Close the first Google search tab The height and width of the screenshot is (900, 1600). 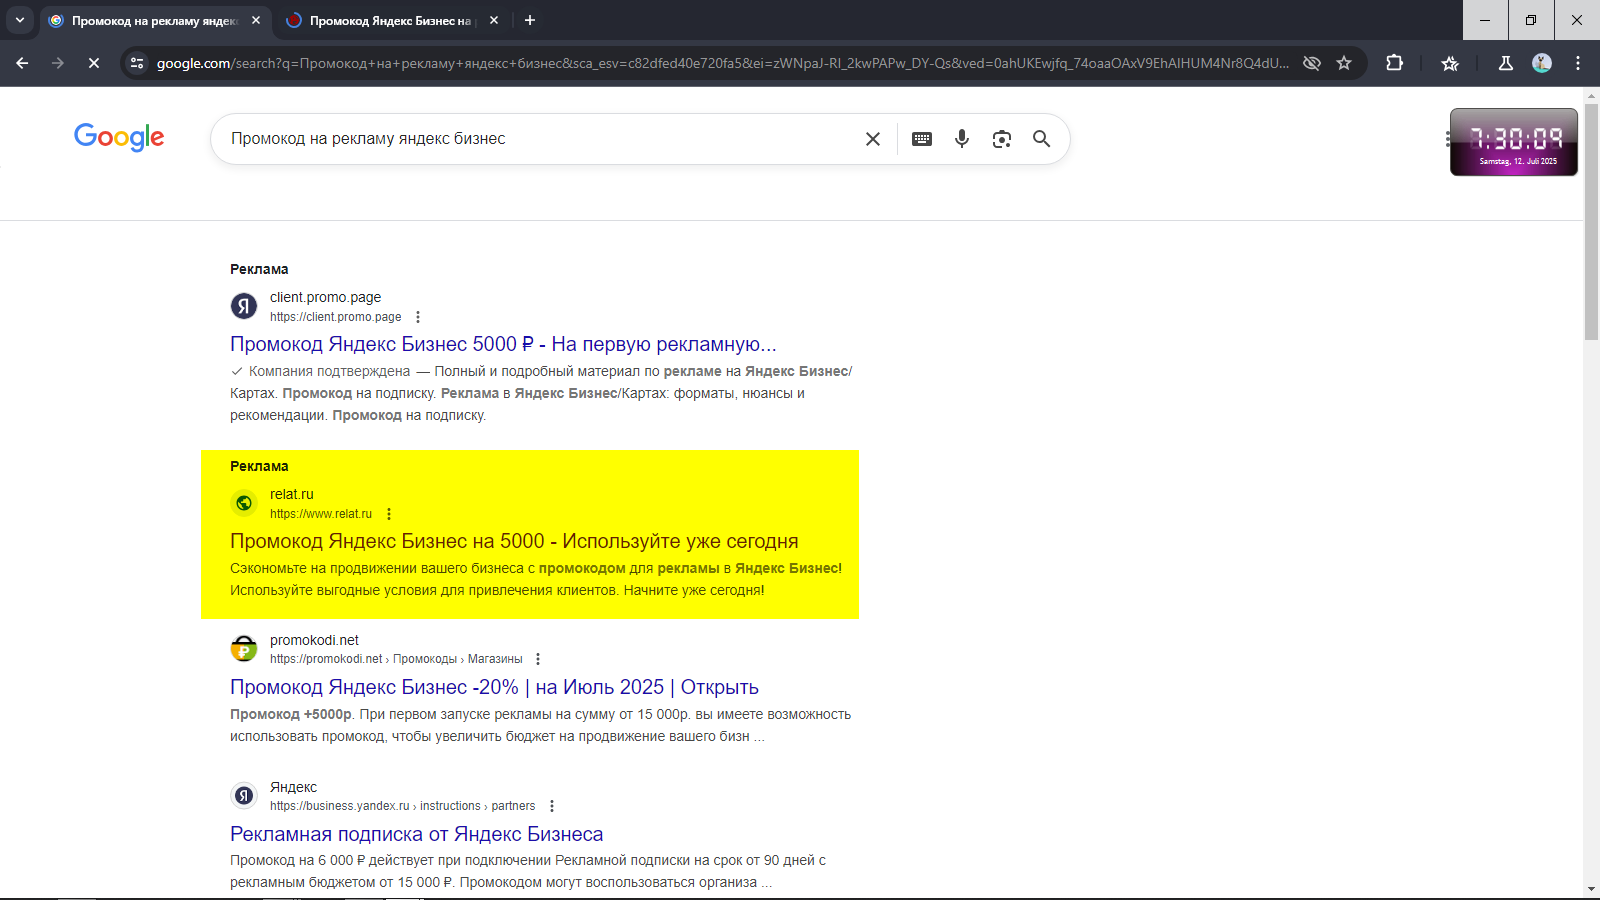click(256, 20)
